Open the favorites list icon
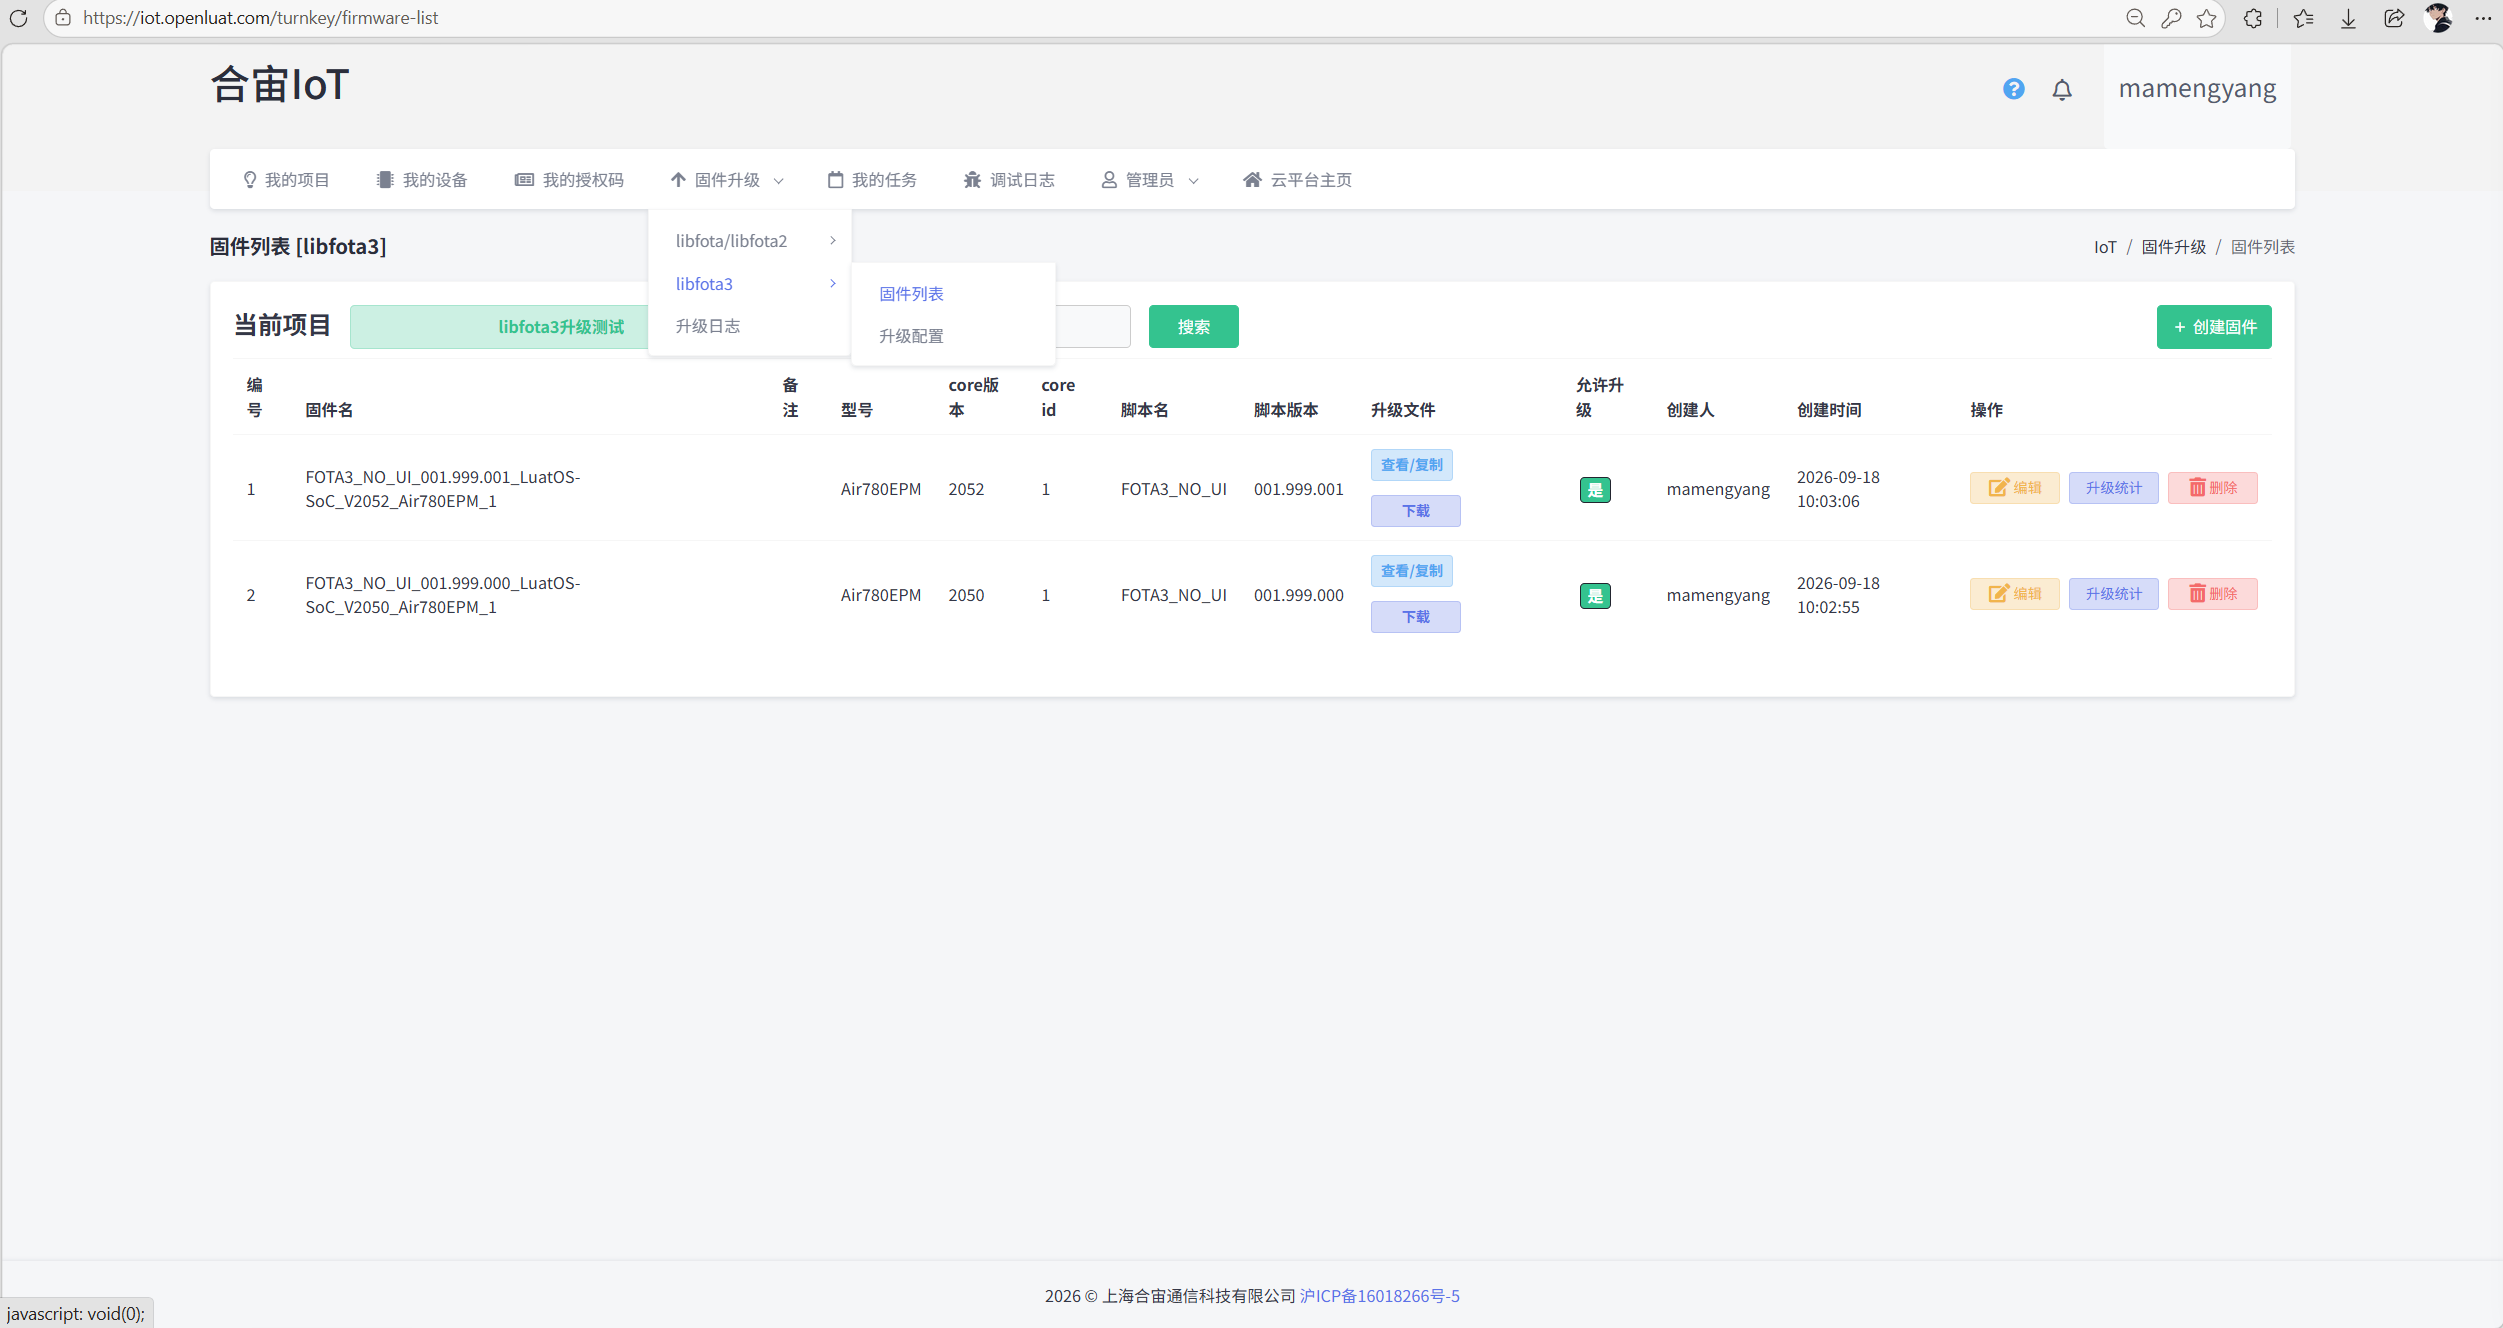This screenshot has height=1328, width=2503. point(2304,18)
